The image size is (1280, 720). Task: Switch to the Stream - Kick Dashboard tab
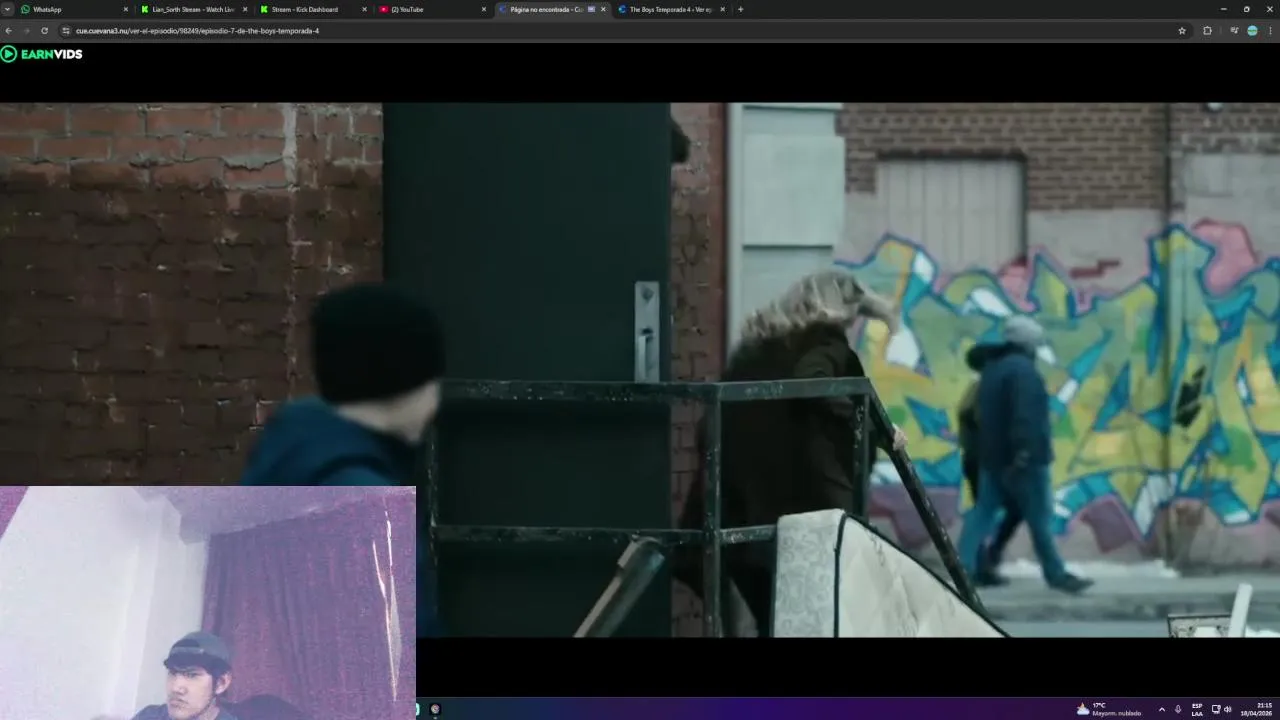(313, 9)
